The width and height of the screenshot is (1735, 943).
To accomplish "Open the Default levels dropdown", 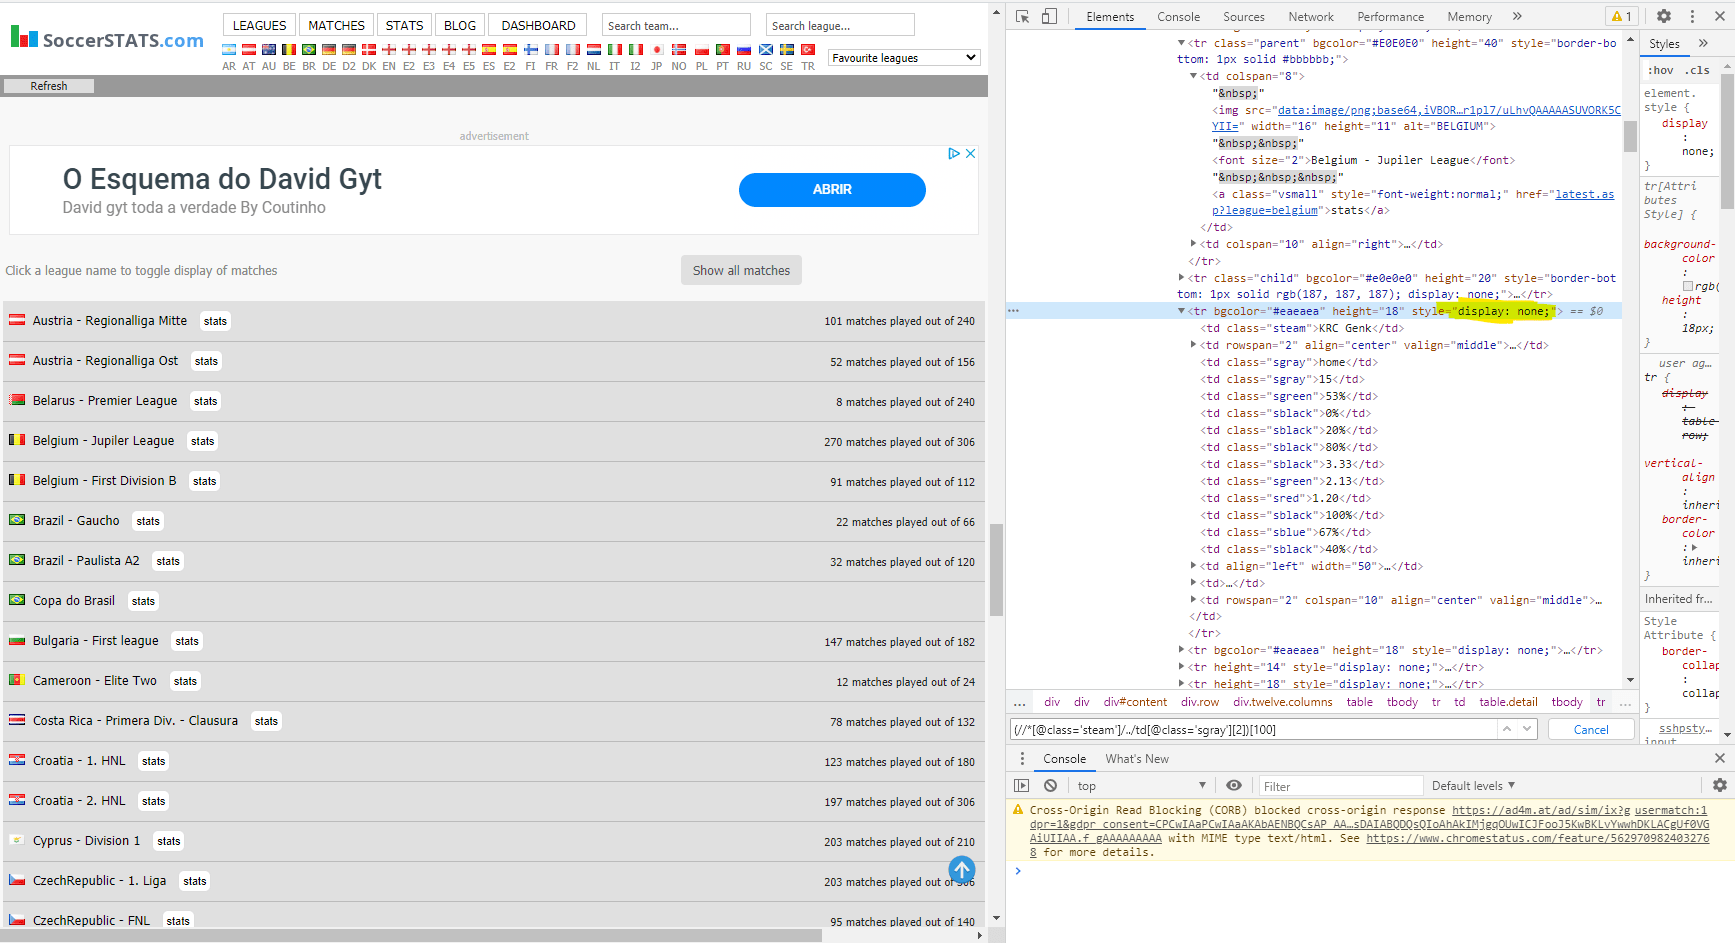I will pos(1472,785).
